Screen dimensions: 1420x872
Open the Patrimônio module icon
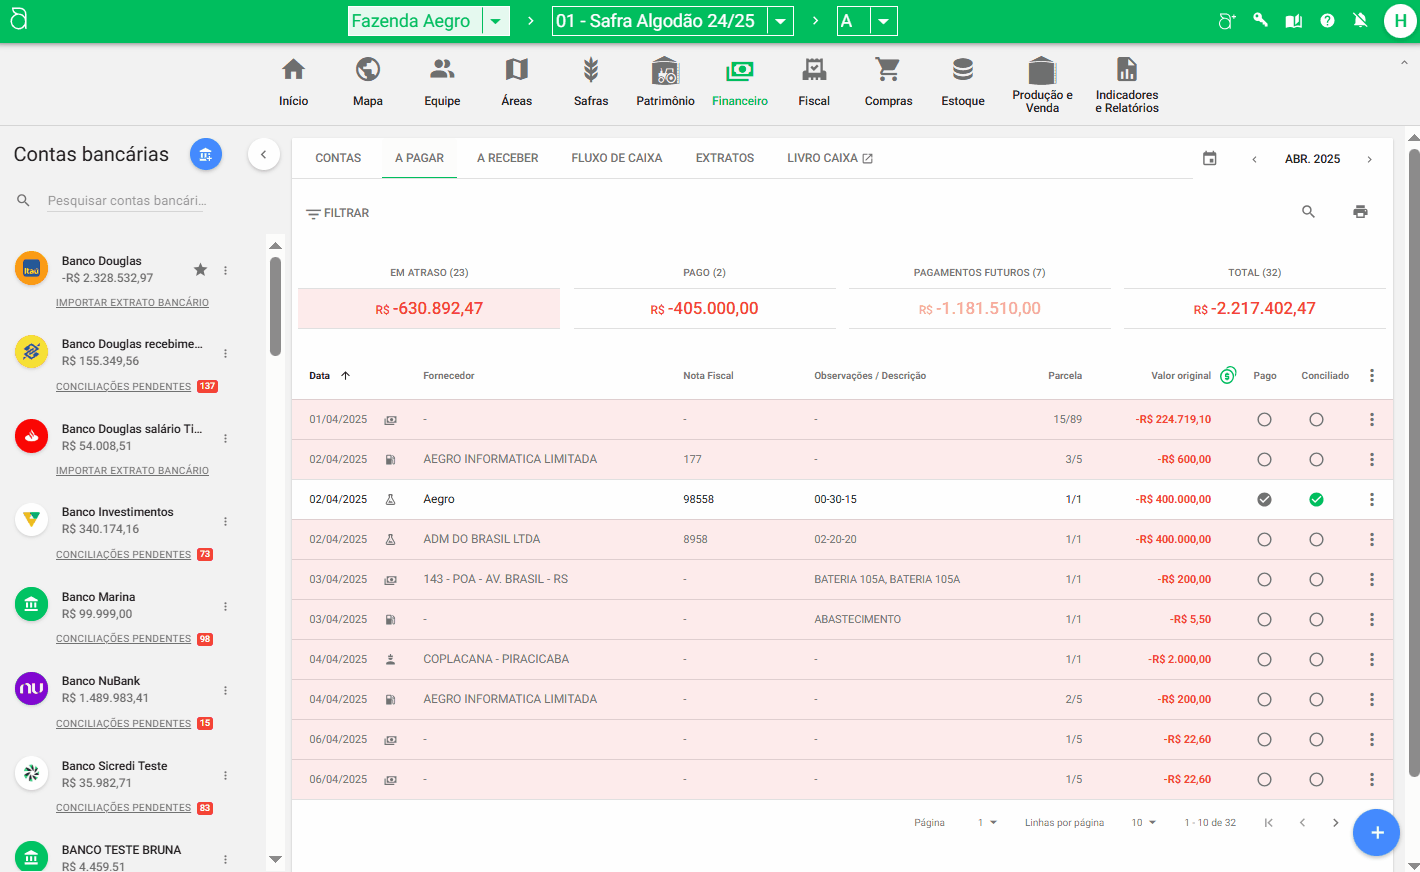tap(665, 71)
